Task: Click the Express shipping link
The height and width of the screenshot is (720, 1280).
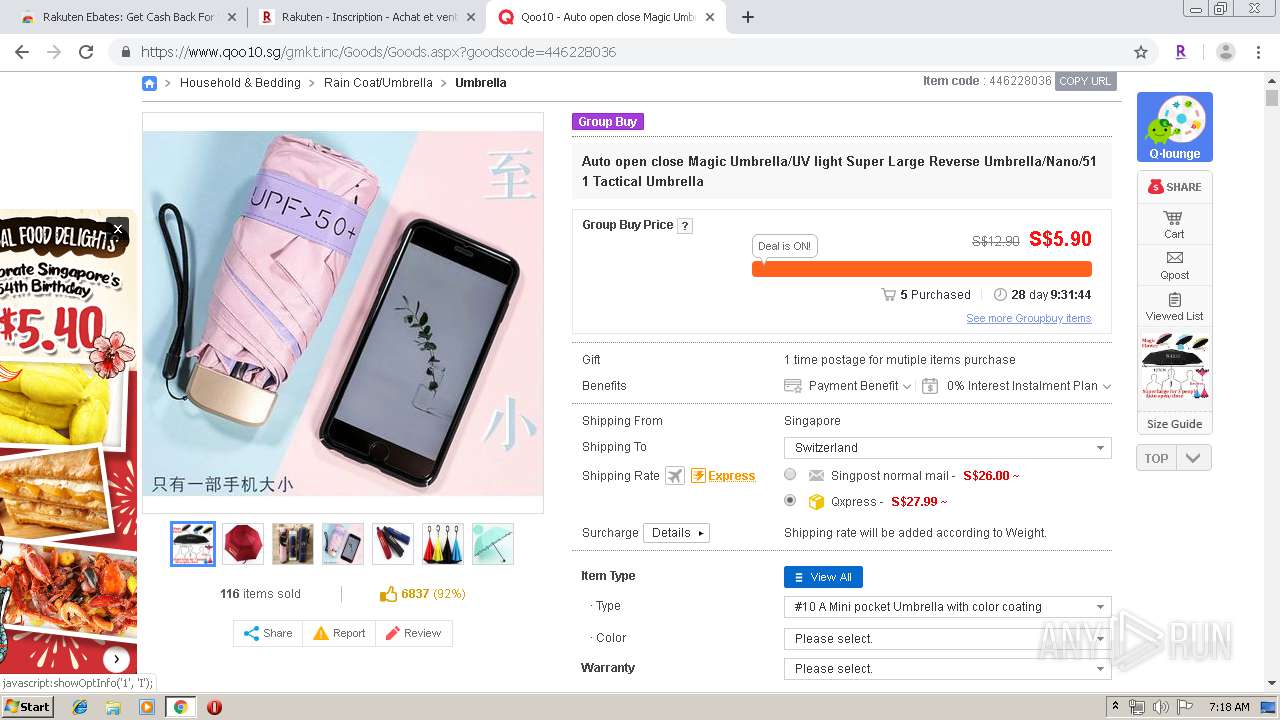Action: (x=723, y=476)
